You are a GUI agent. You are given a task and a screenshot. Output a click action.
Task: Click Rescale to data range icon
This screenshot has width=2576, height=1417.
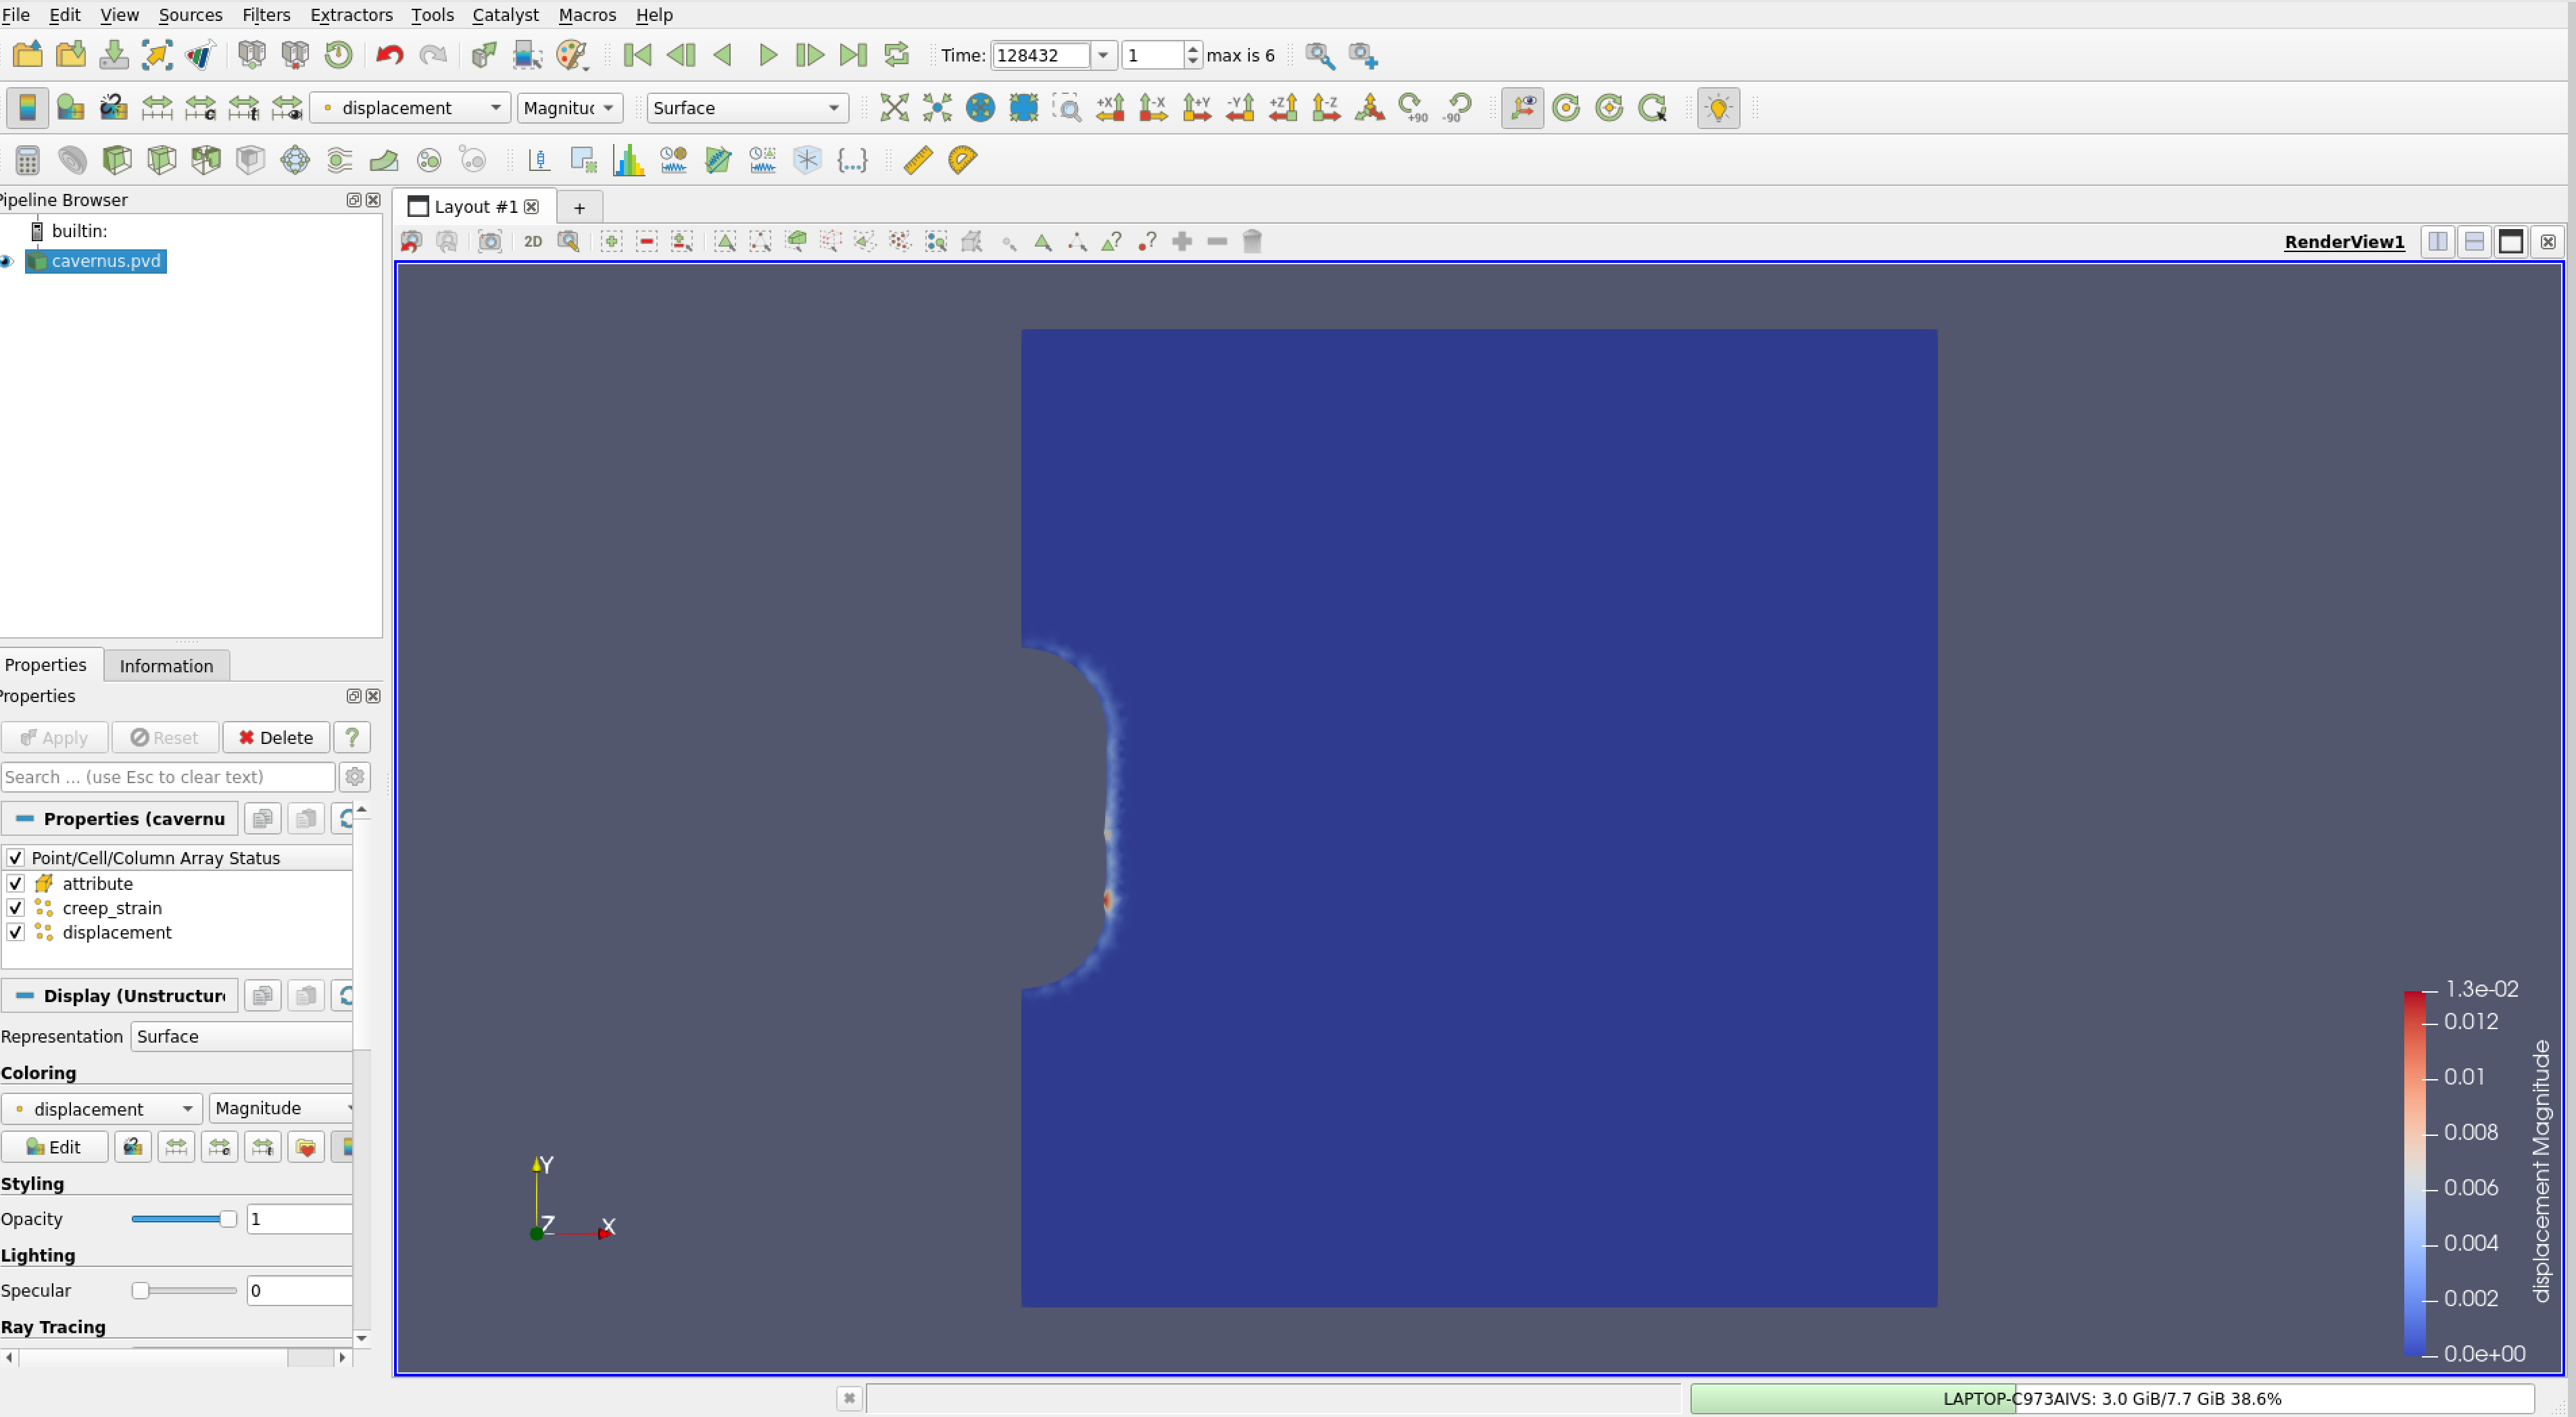point(157,107)
